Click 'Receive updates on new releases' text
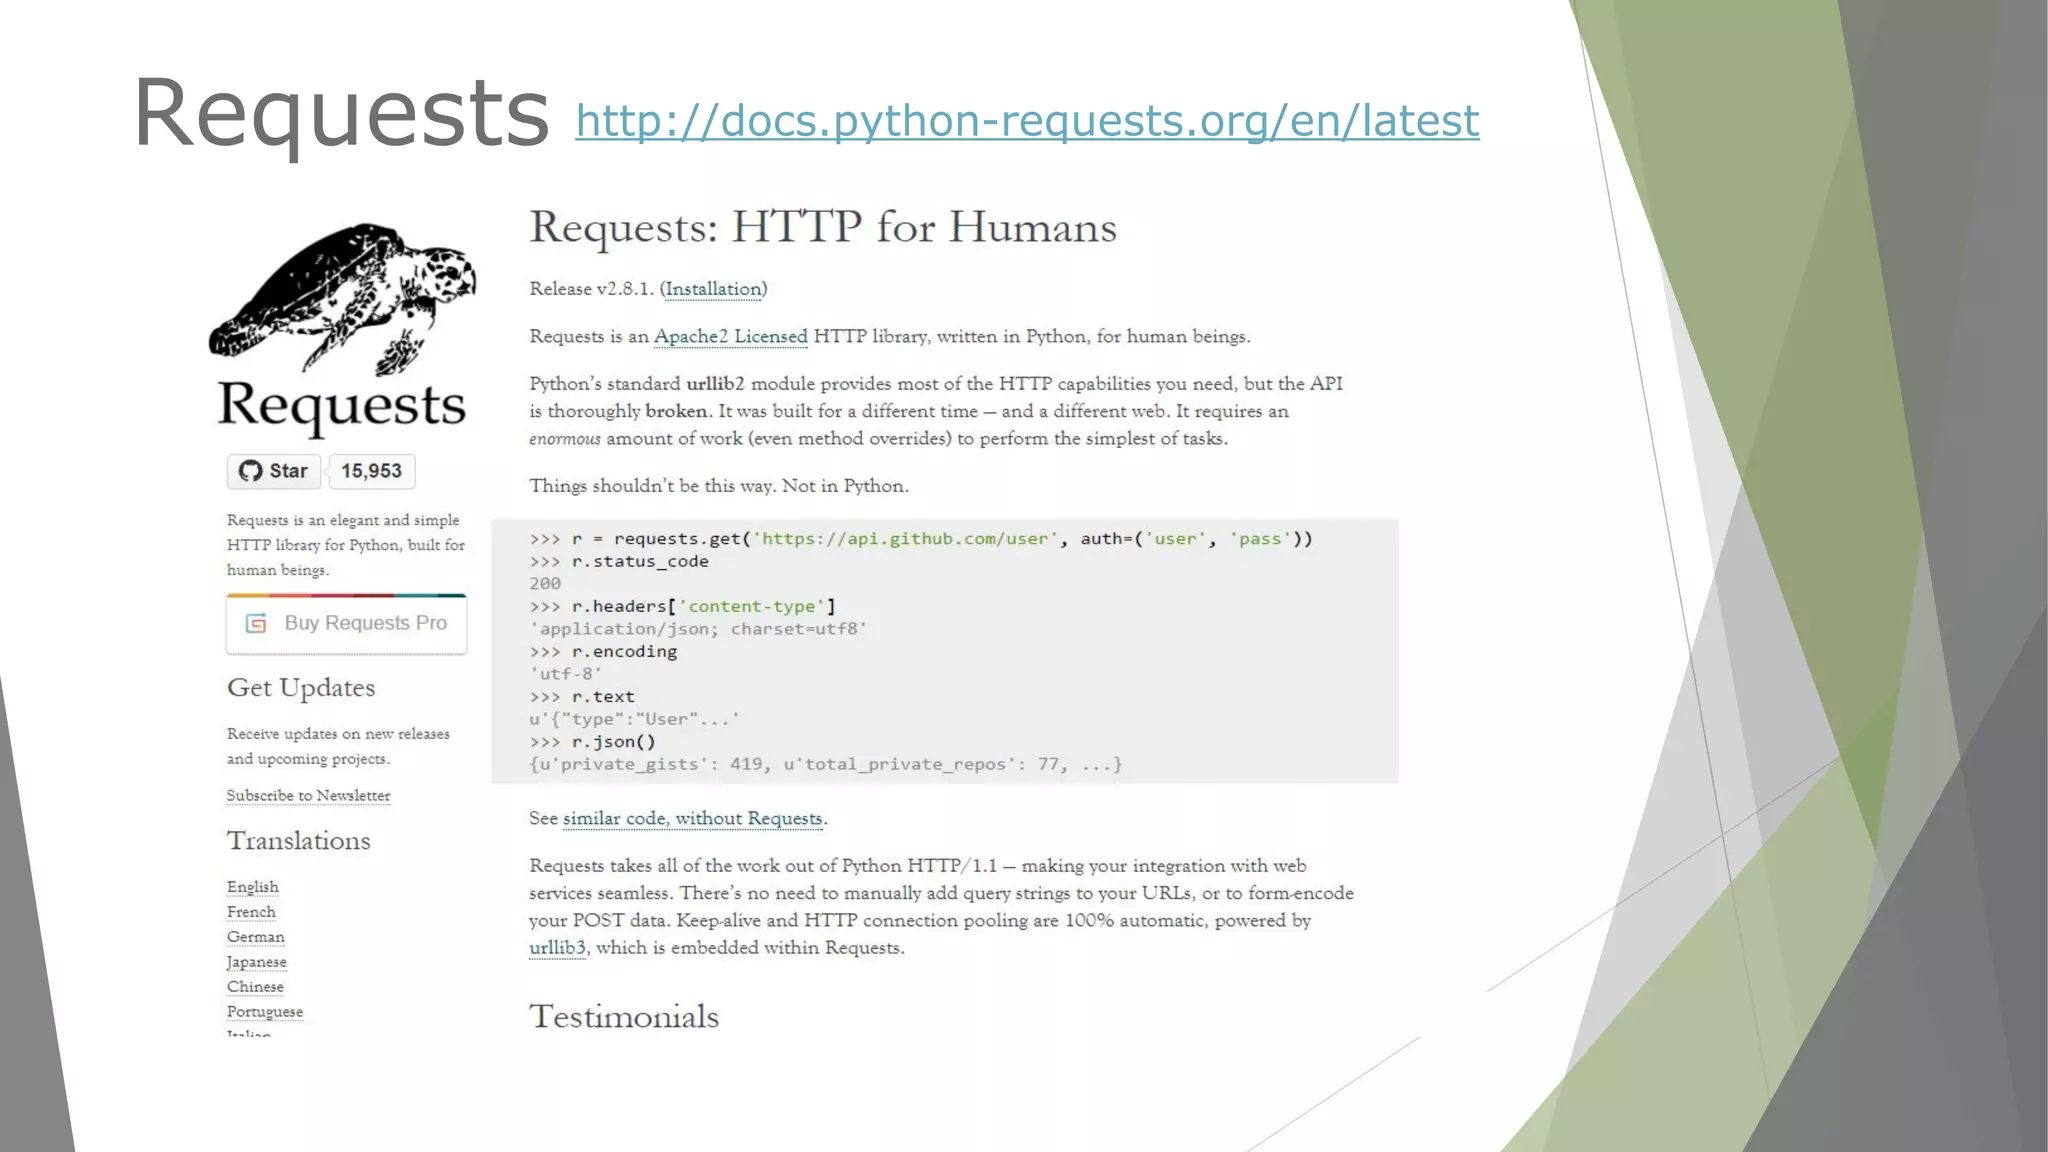Image resolution: width=2048 pixels, height=1152 pixels. pyautogui.click(x=338, y=734)
